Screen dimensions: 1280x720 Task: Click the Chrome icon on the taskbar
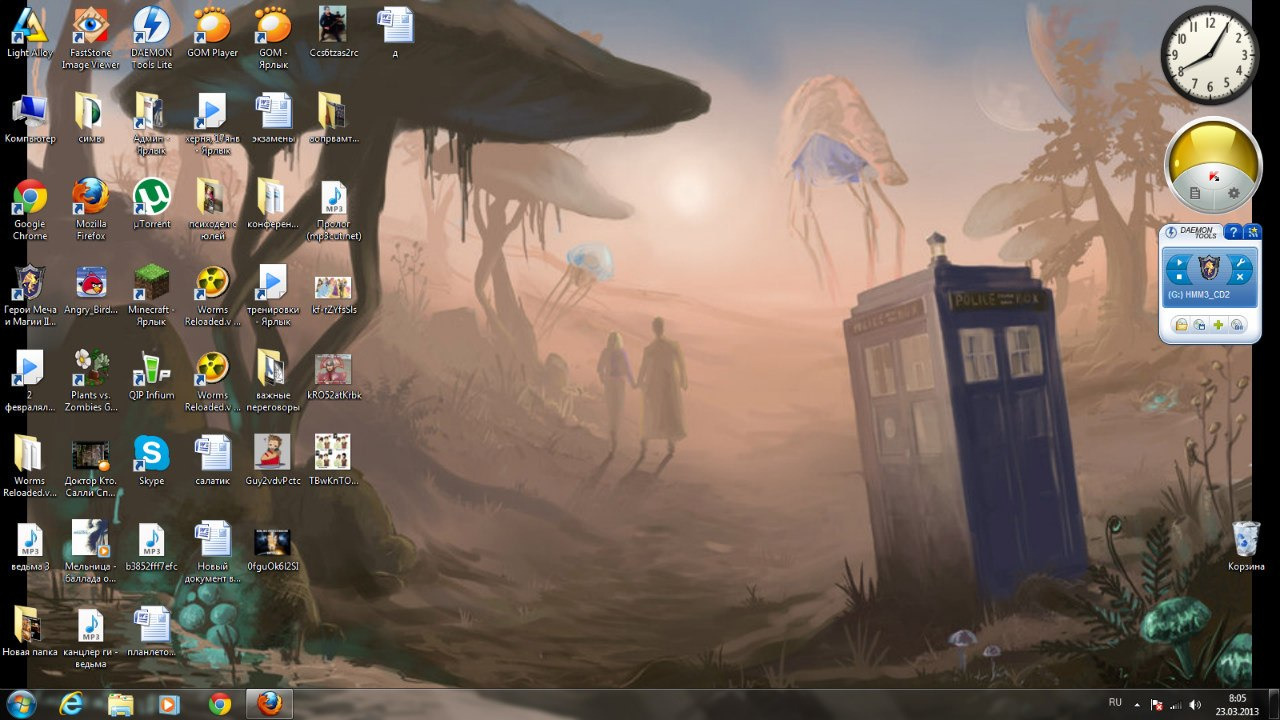point(220,704)
